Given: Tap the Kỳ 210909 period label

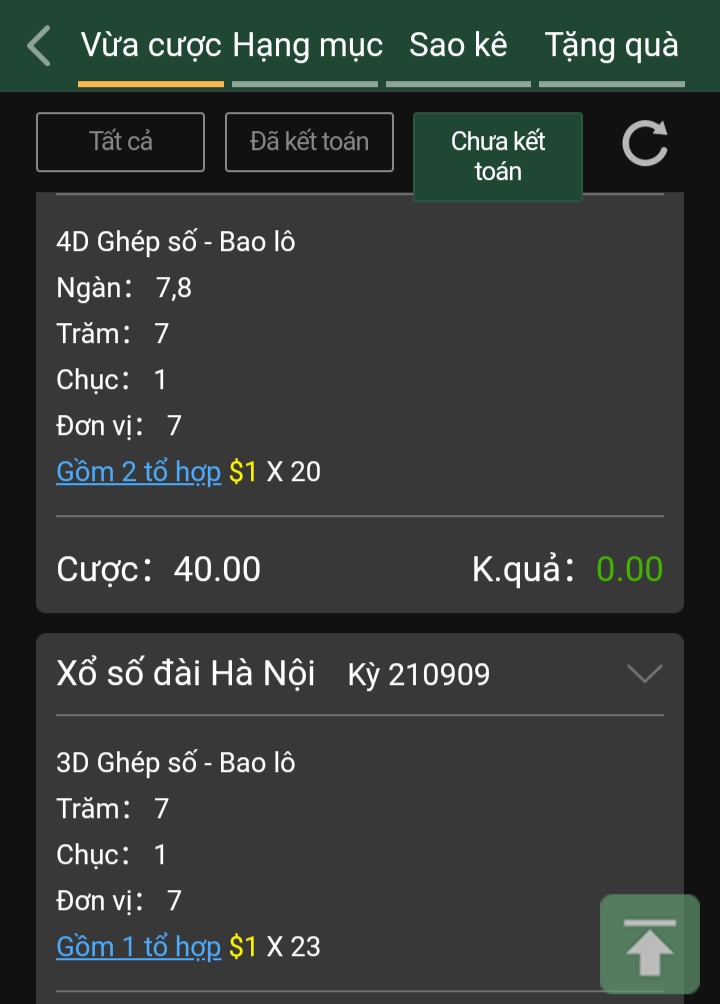Looking at the screenshot, I should [419, 675].
